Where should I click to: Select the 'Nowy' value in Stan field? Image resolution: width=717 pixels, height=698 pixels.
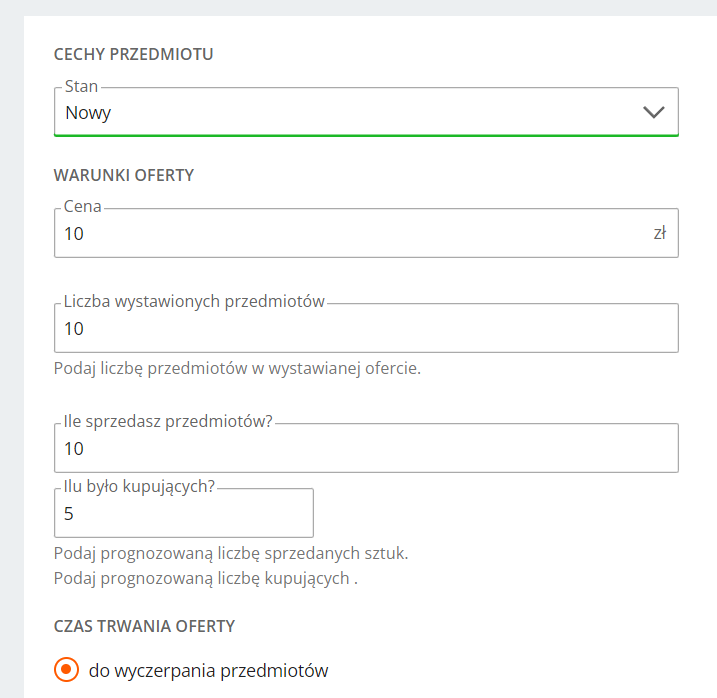(88, 113)
